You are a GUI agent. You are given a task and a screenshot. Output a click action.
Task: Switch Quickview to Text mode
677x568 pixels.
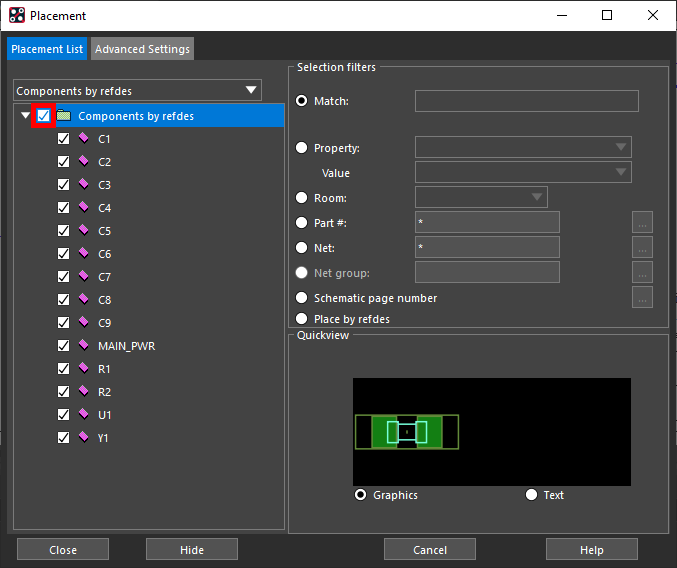click(531, 495)
